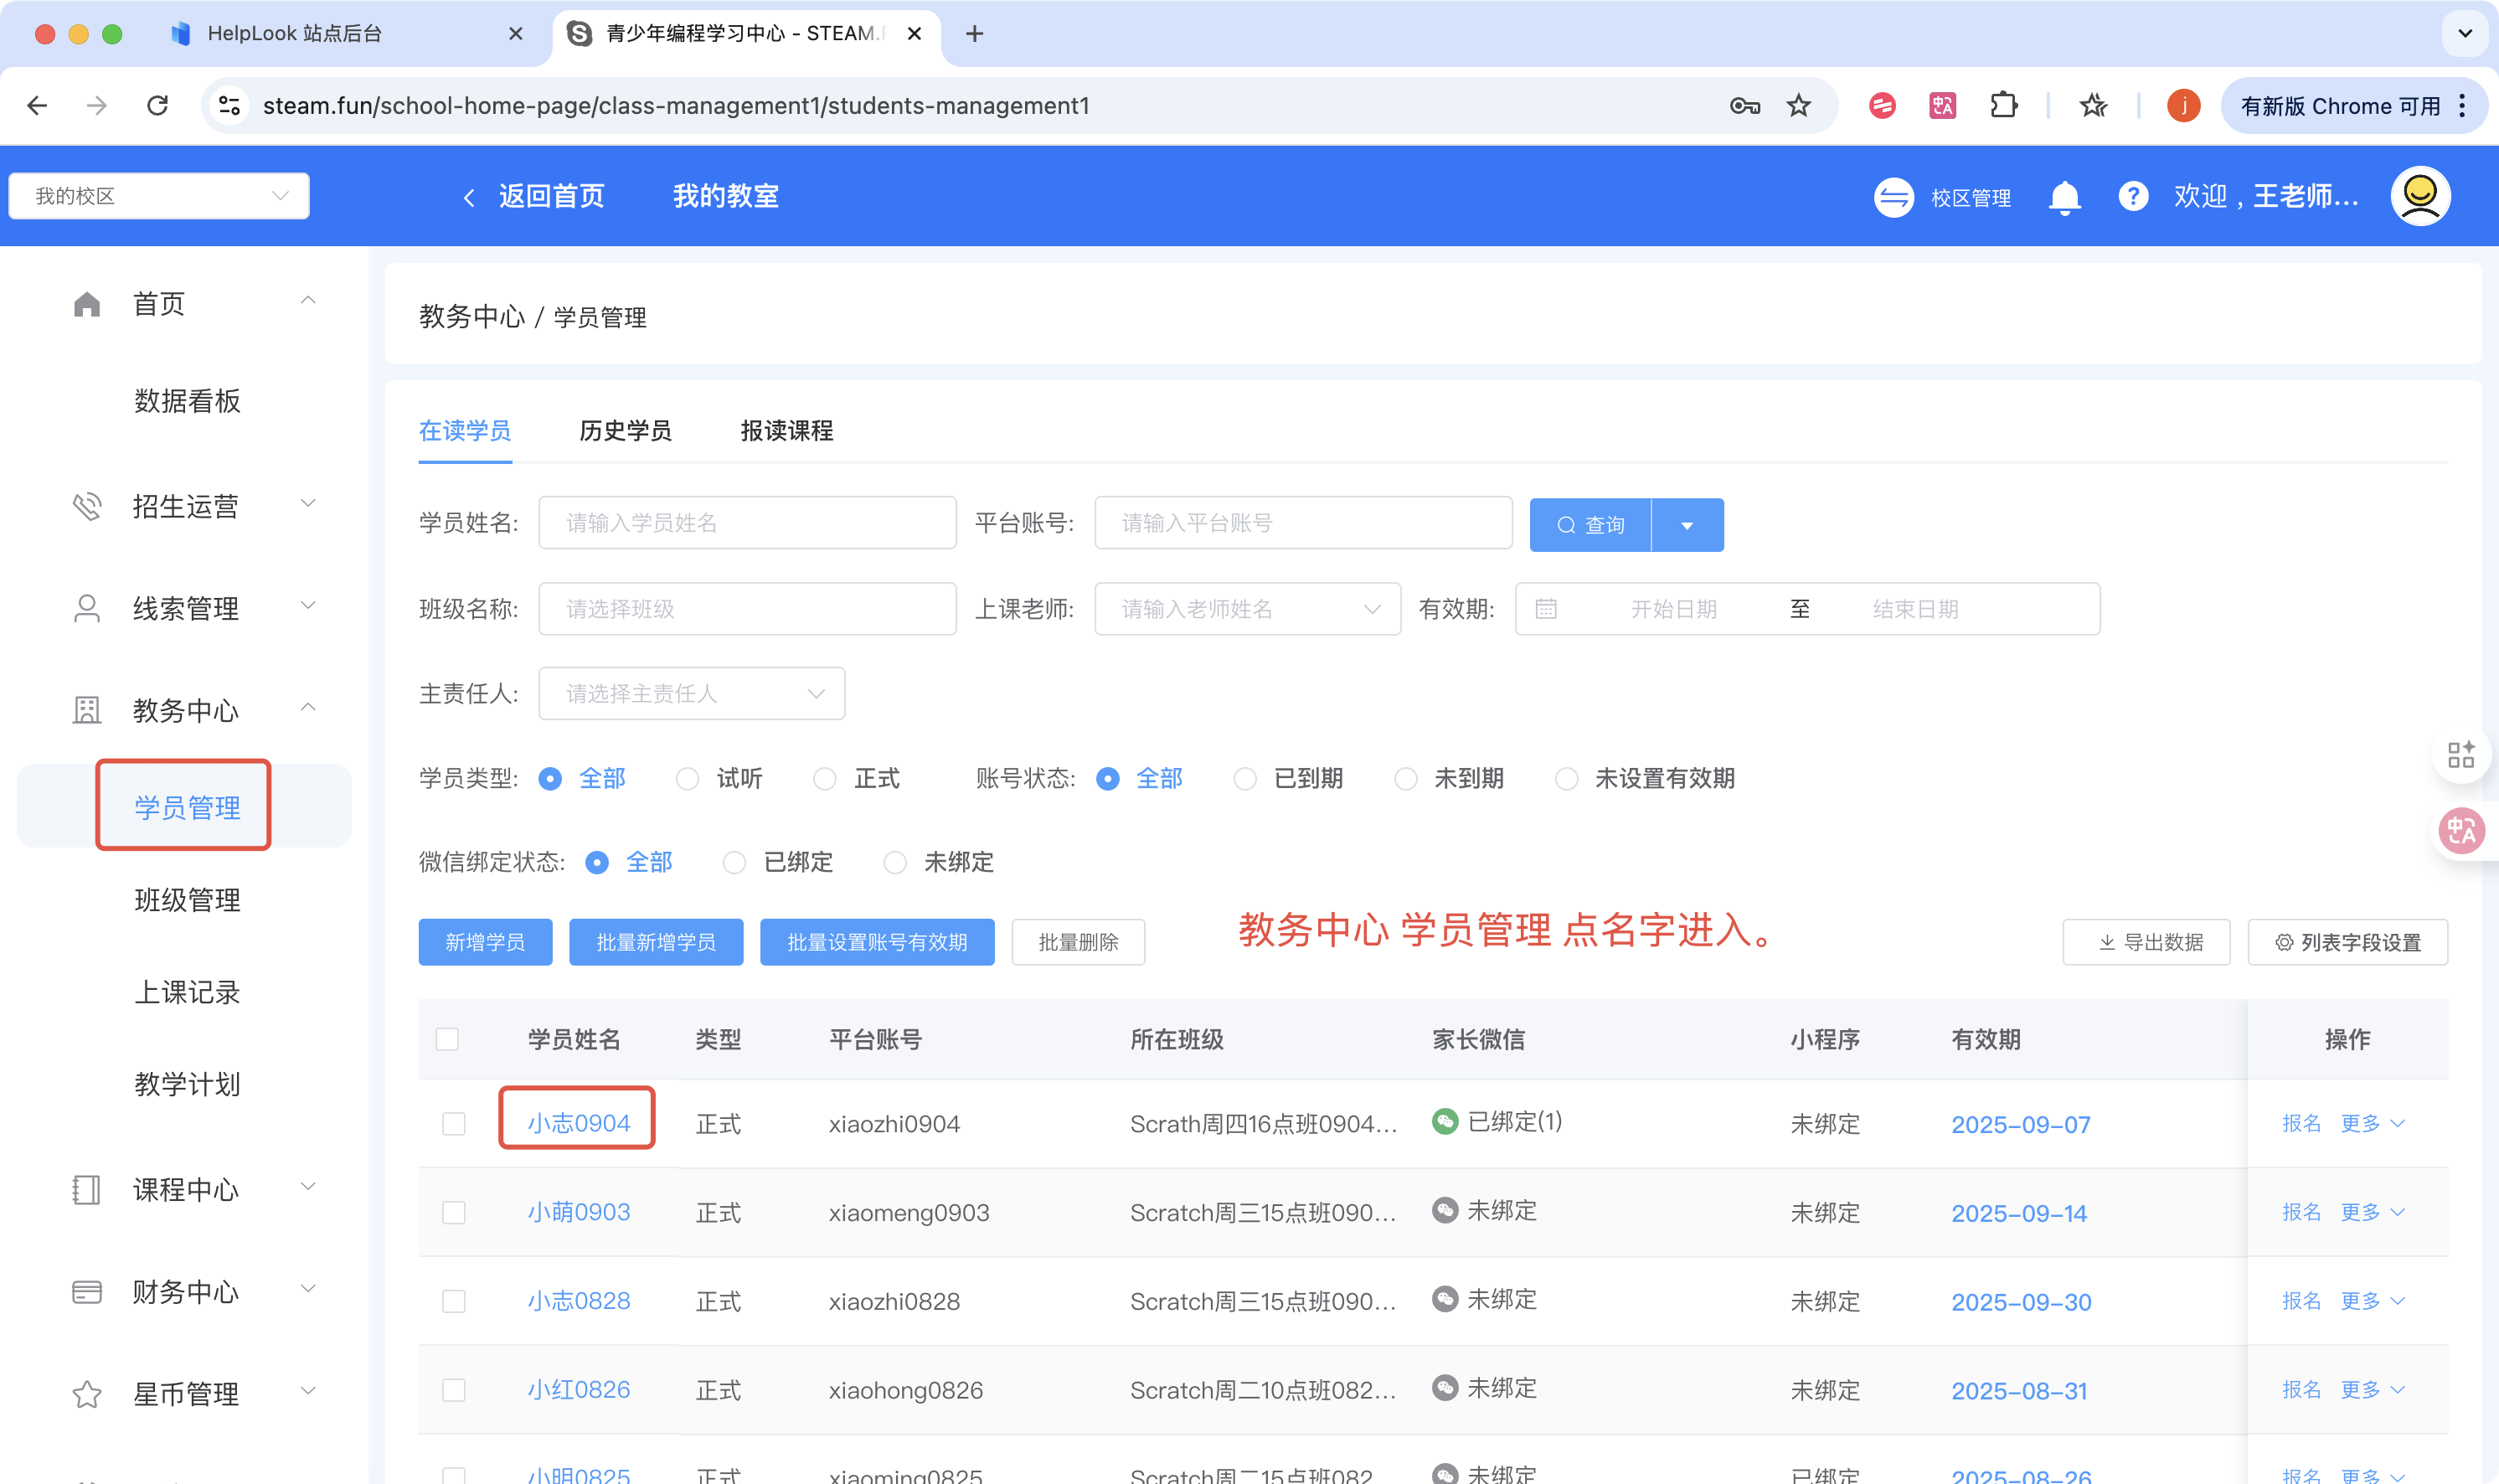
Task: Click 导出数据 export icon button
Action: click(x=2146, y=941)
